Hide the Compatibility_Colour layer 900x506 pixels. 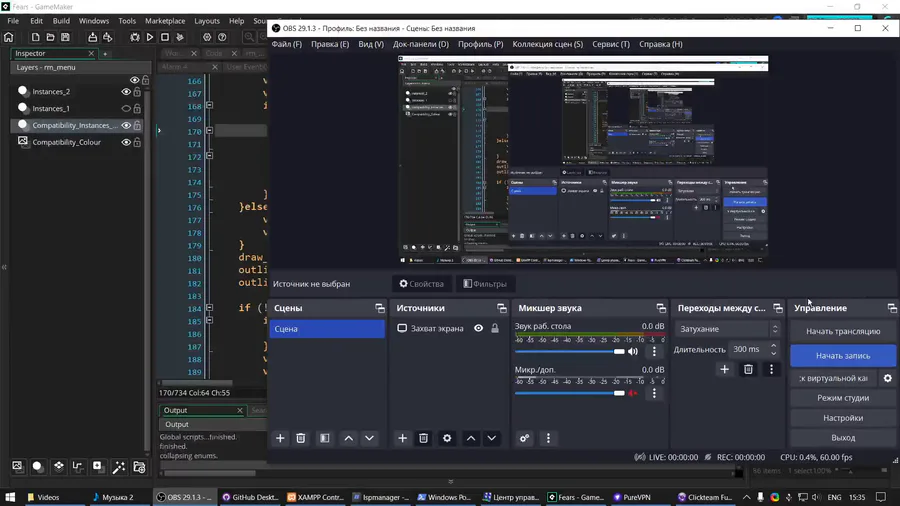click(126, 142)
